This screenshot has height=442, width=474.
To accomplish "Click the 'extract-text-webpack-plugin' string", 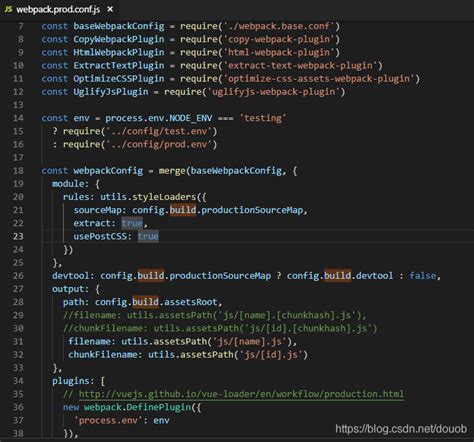I will click(300, 65).
